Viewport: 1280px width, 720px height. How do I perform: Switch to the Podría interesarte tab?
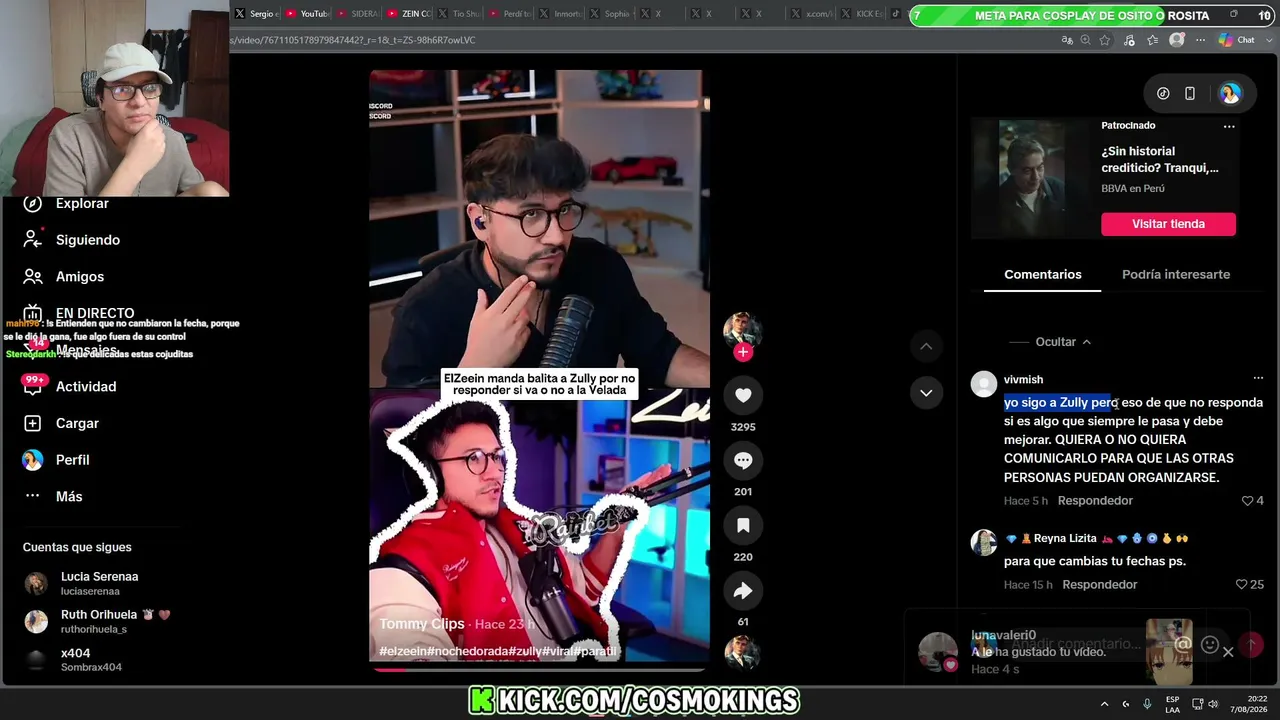[x=1176, y=274]
